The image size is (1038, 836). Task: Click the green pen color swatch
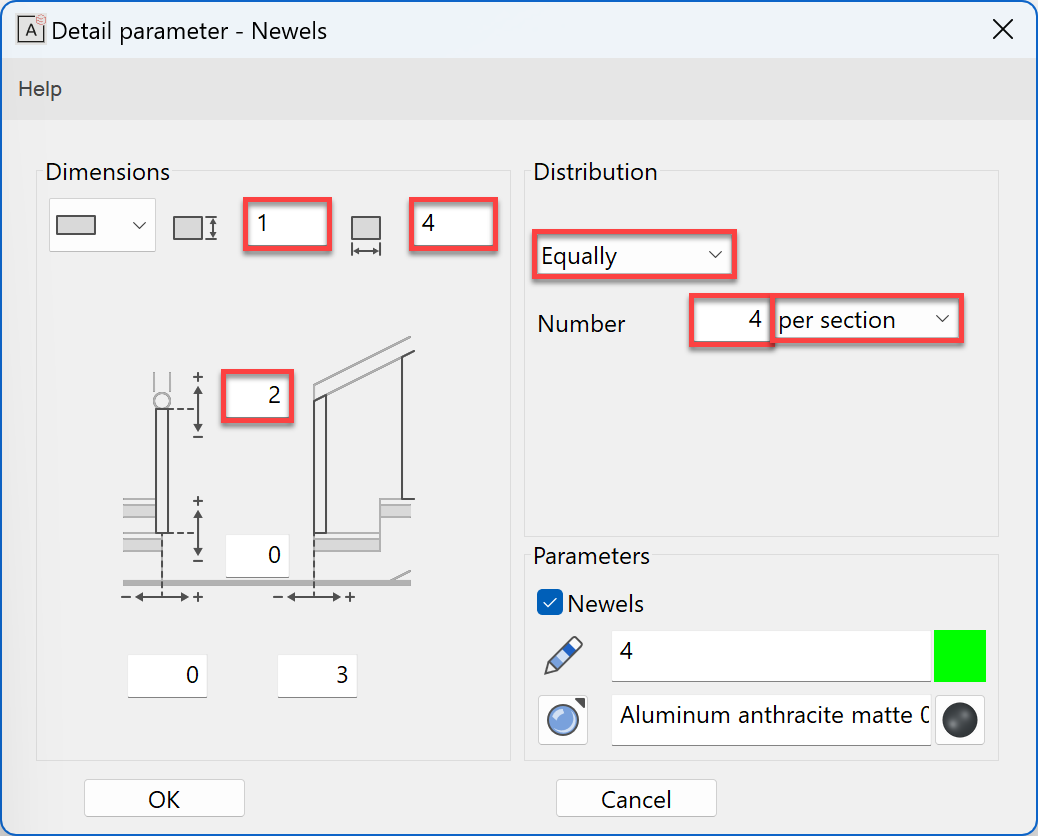(959, 656)
